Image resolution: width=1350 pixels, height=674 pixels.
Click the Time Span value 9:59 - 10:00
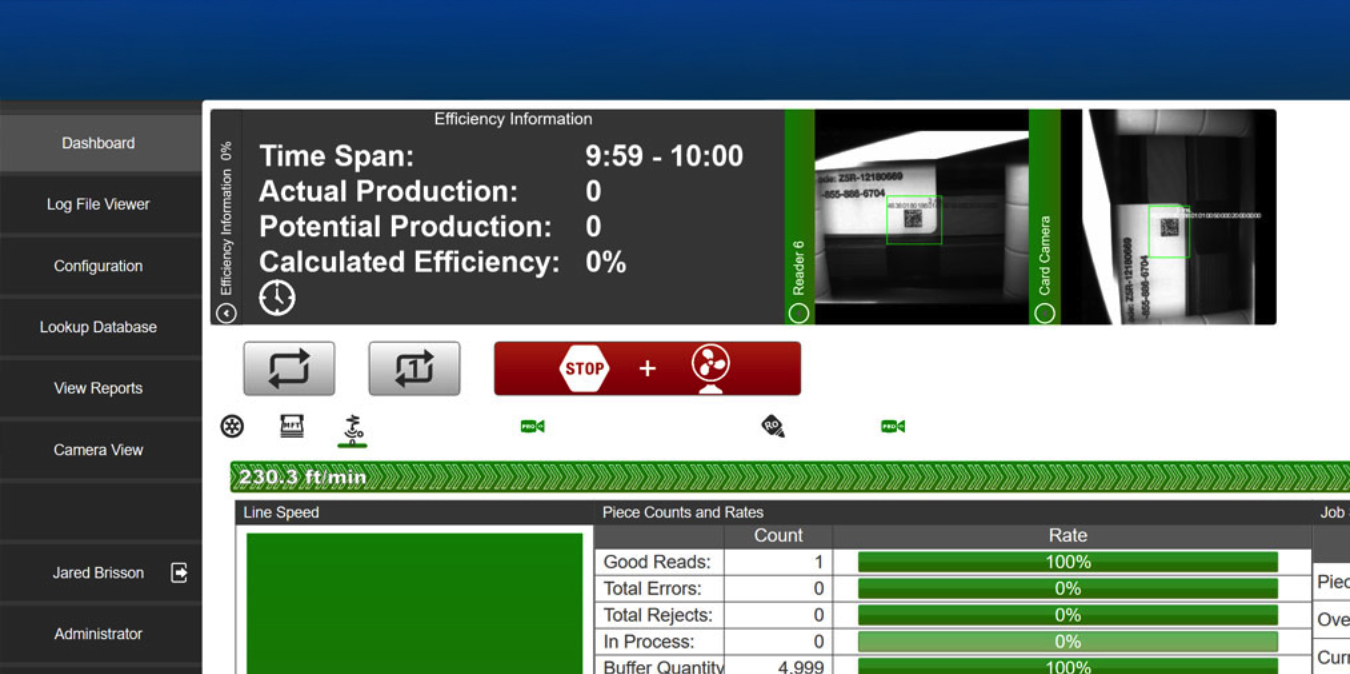click(664, 156)
